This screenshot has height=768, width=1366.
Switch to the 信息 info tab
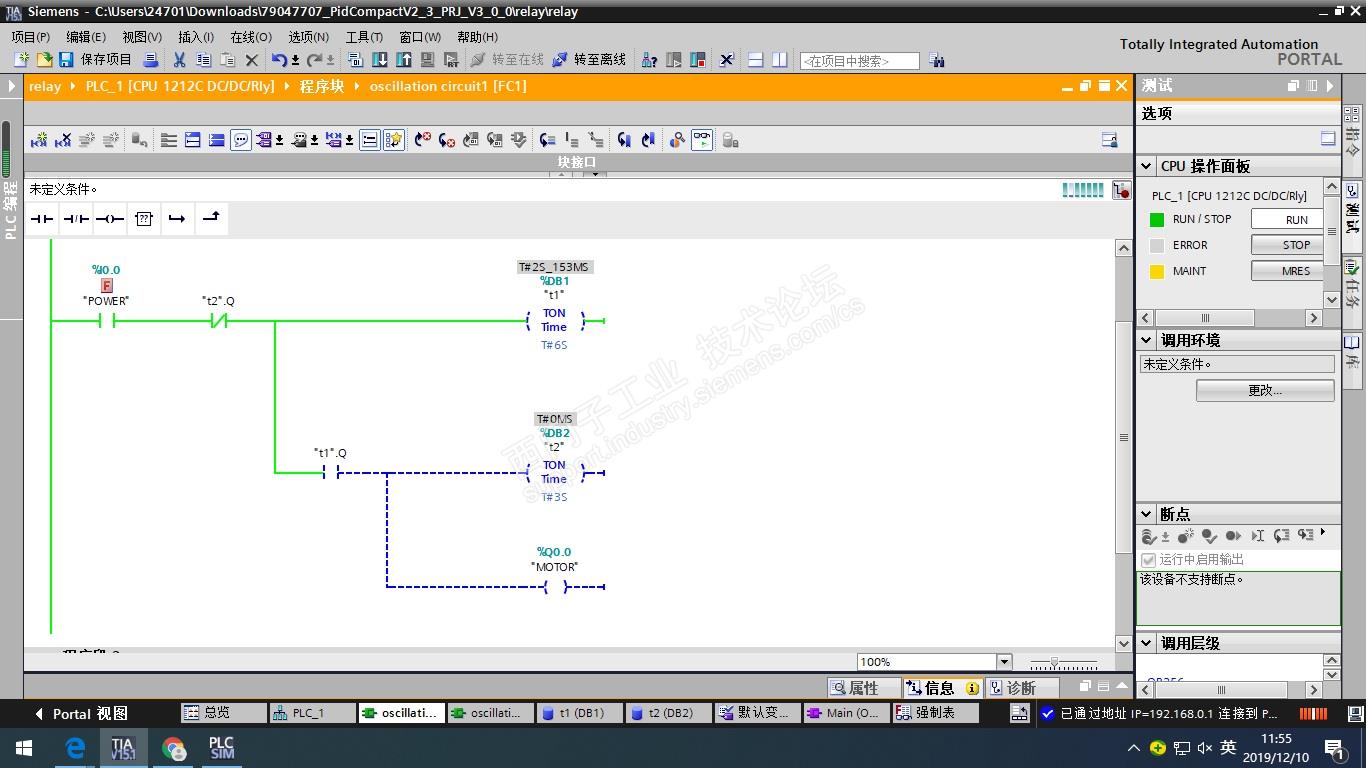coord(942,688)
